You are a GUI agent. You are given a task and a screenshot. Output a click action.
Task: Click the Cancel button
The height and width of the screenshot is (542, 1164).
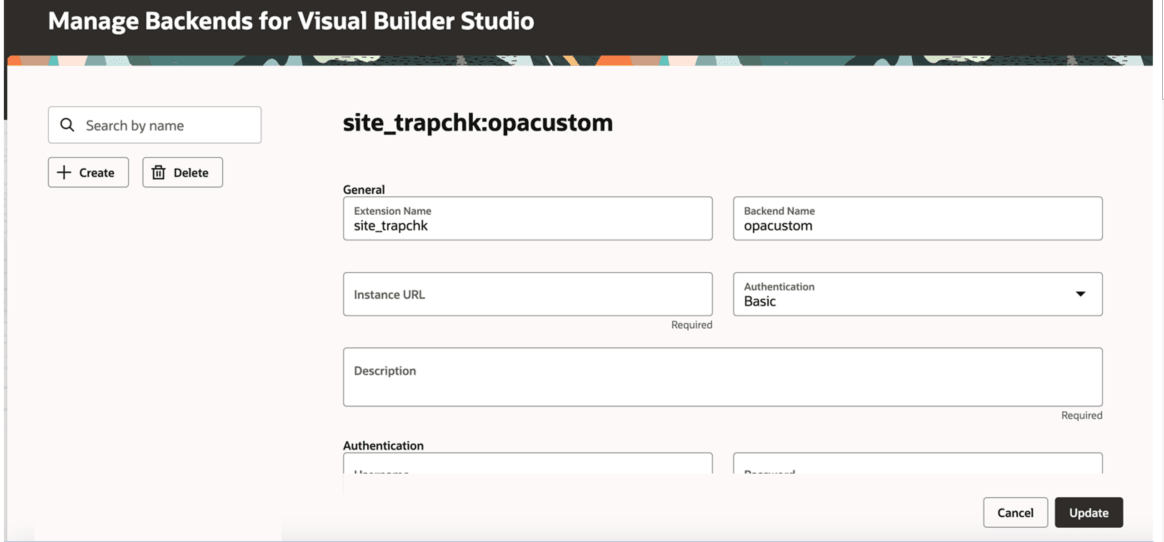click(1015, 512)
